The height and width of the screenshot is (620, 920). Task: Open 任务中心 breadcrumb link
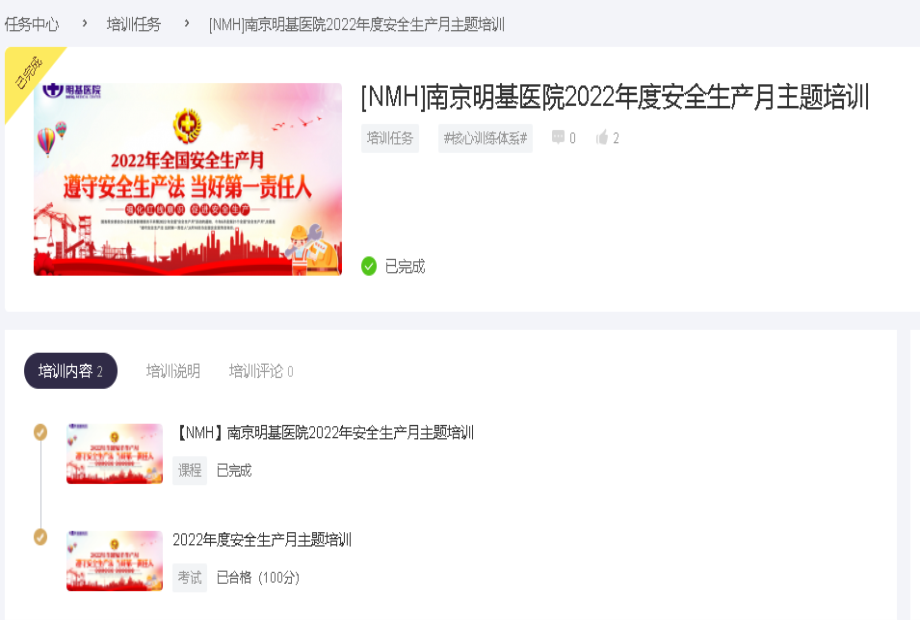pyautogui.click(x=32, y=24)
